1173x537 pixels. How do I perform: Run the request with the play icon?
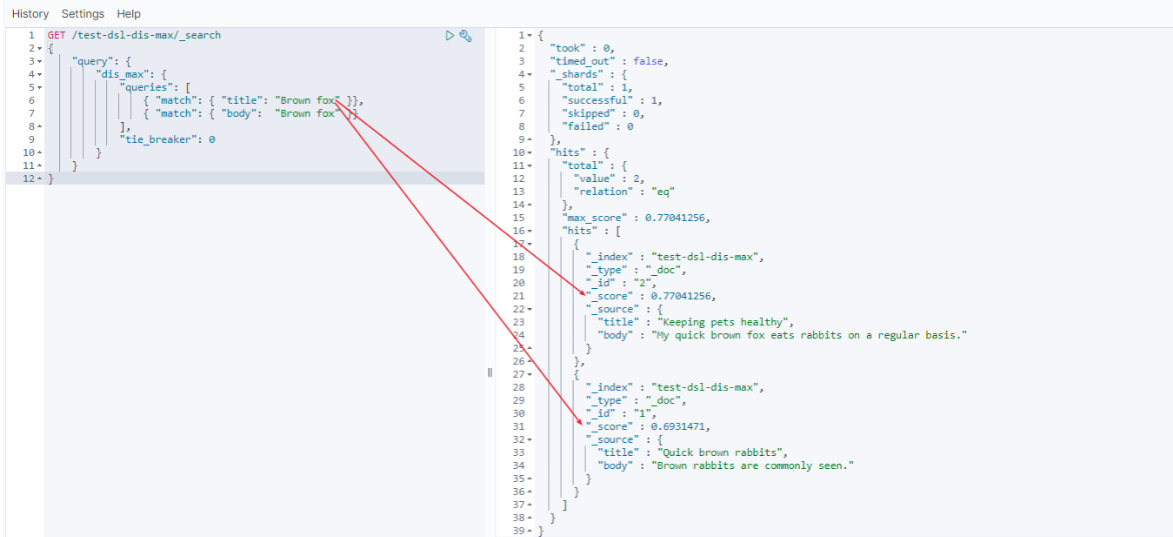click(x=450, y=35)
